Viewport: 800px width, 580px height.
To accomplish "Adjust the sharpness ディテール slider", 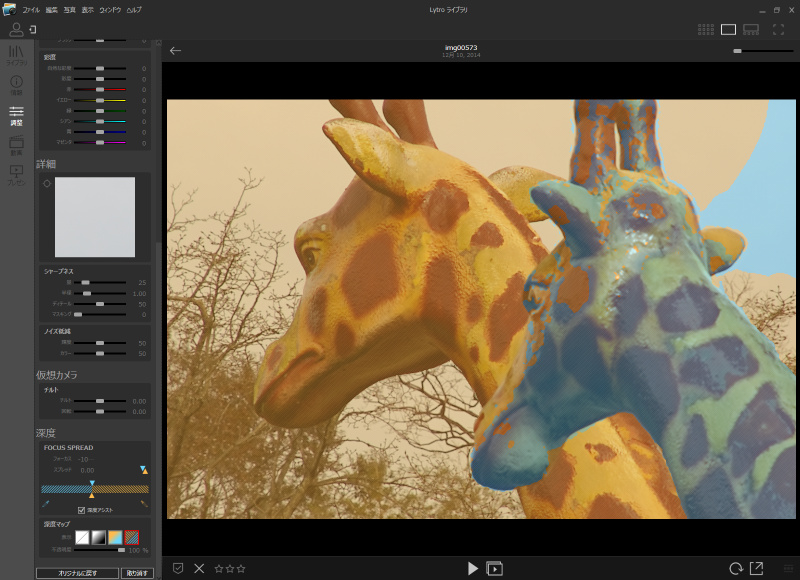I will pos(100,304).
